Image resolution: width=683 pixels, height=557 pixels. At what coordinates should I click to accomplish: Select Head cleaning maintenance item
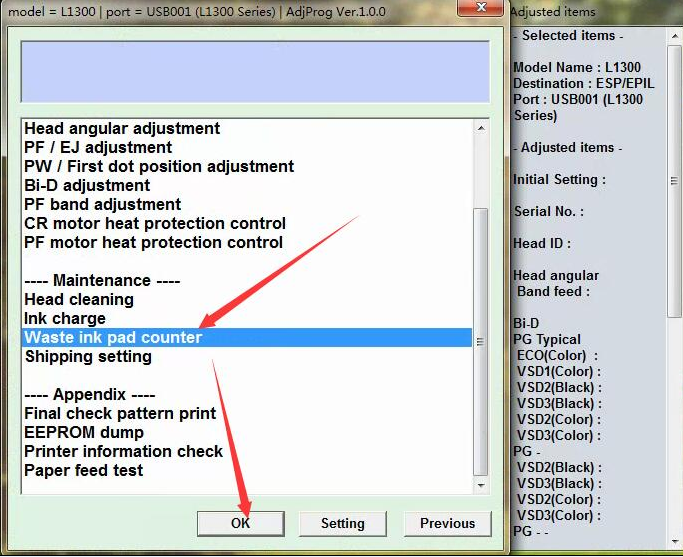point(79,300)
